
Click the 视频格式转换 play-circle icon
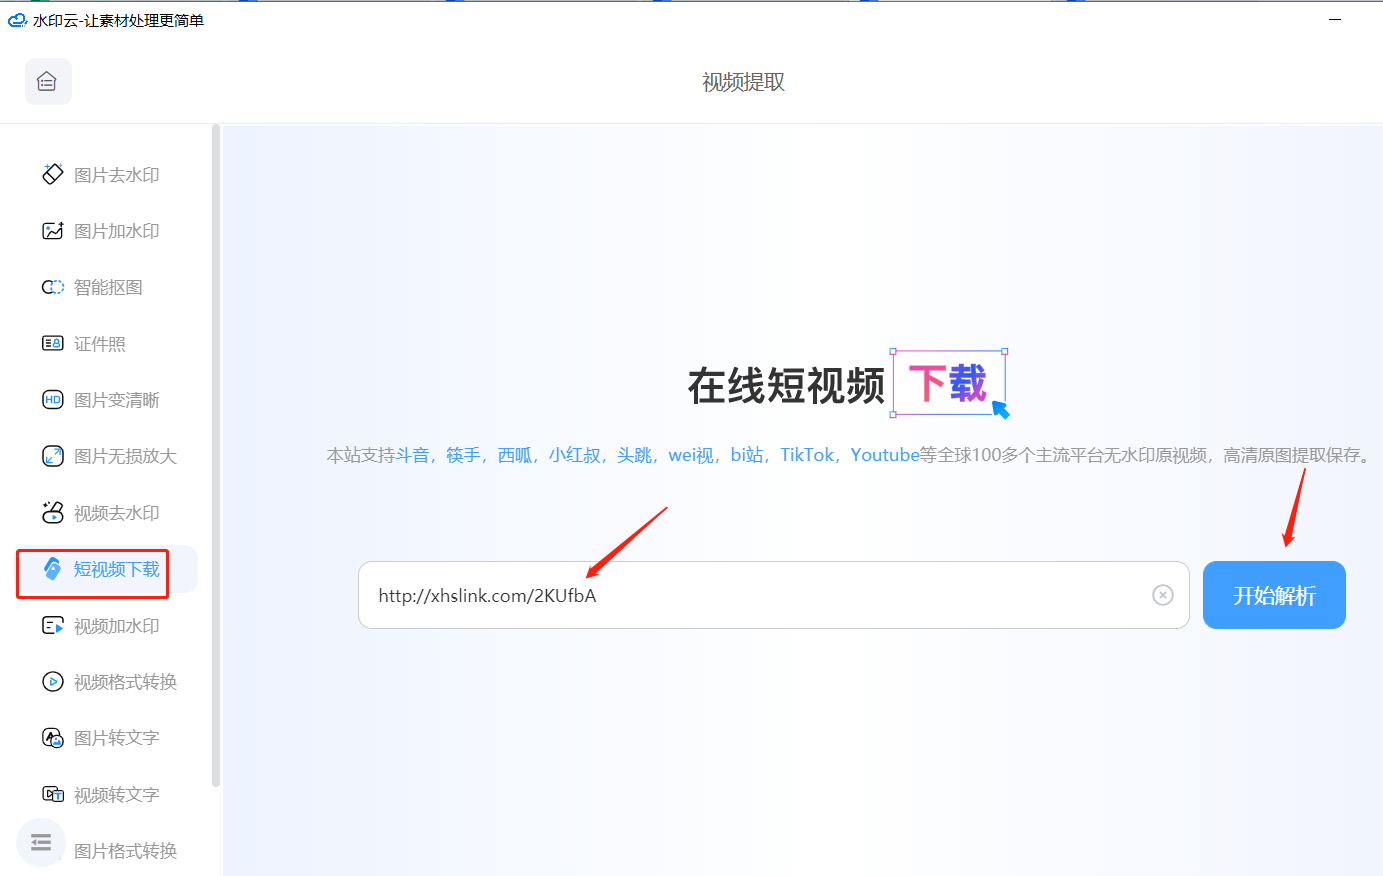click(53, 682)
